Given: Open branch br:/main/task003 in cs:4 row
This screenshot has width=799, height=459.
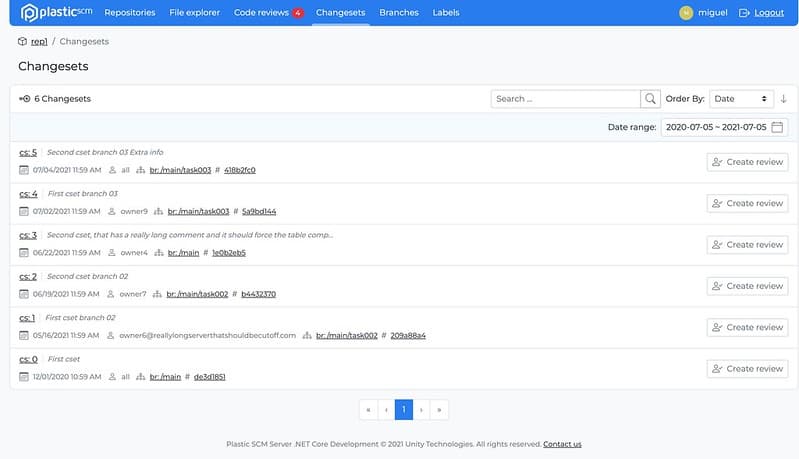Looking at the screenshot, I should point(198,211).
